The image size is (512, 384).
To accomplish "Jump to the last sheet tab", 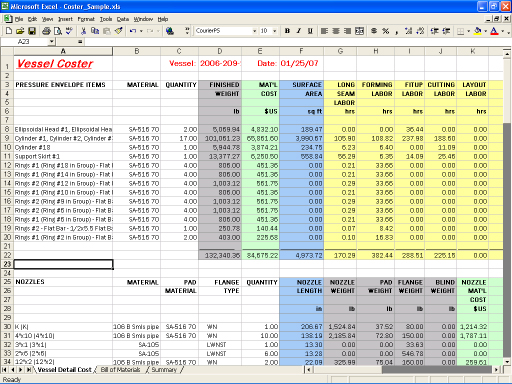I will tap(29, 369).
